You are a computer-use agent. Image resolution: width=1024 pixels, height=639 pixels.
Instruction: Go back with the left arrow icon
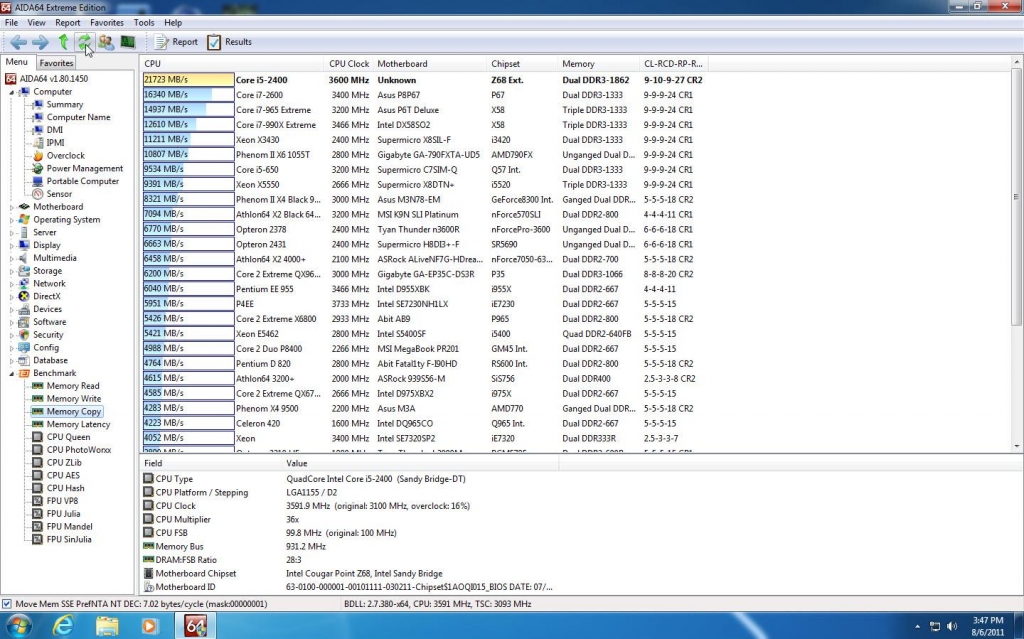coord(18,42)
